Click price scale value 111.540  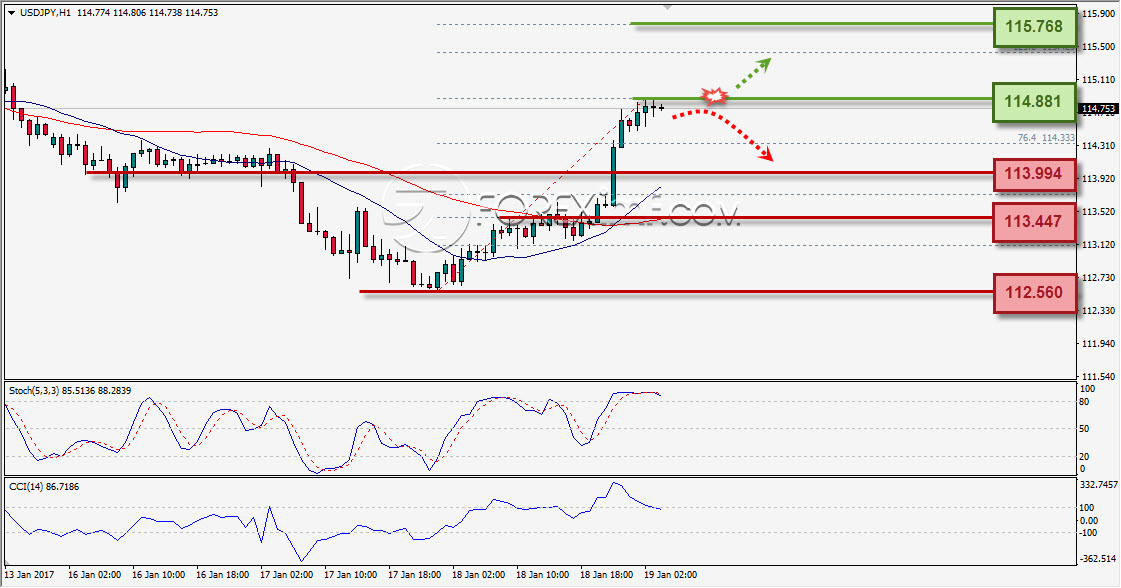(x=1099, y=376)
